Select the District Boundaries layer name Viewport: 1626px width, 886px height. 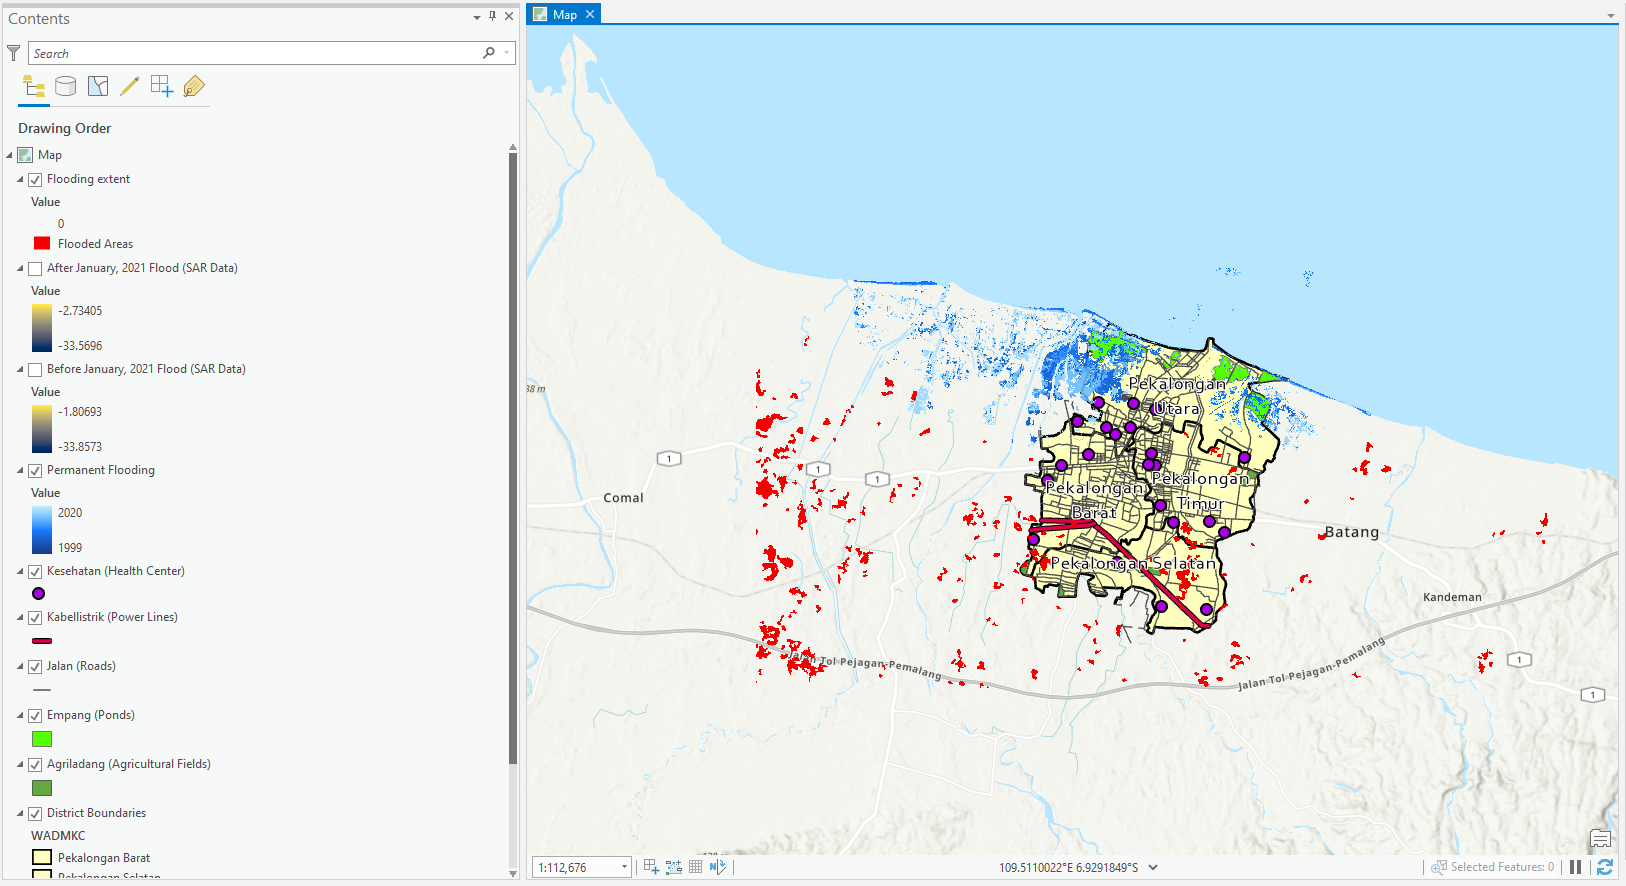pos(96,813)
